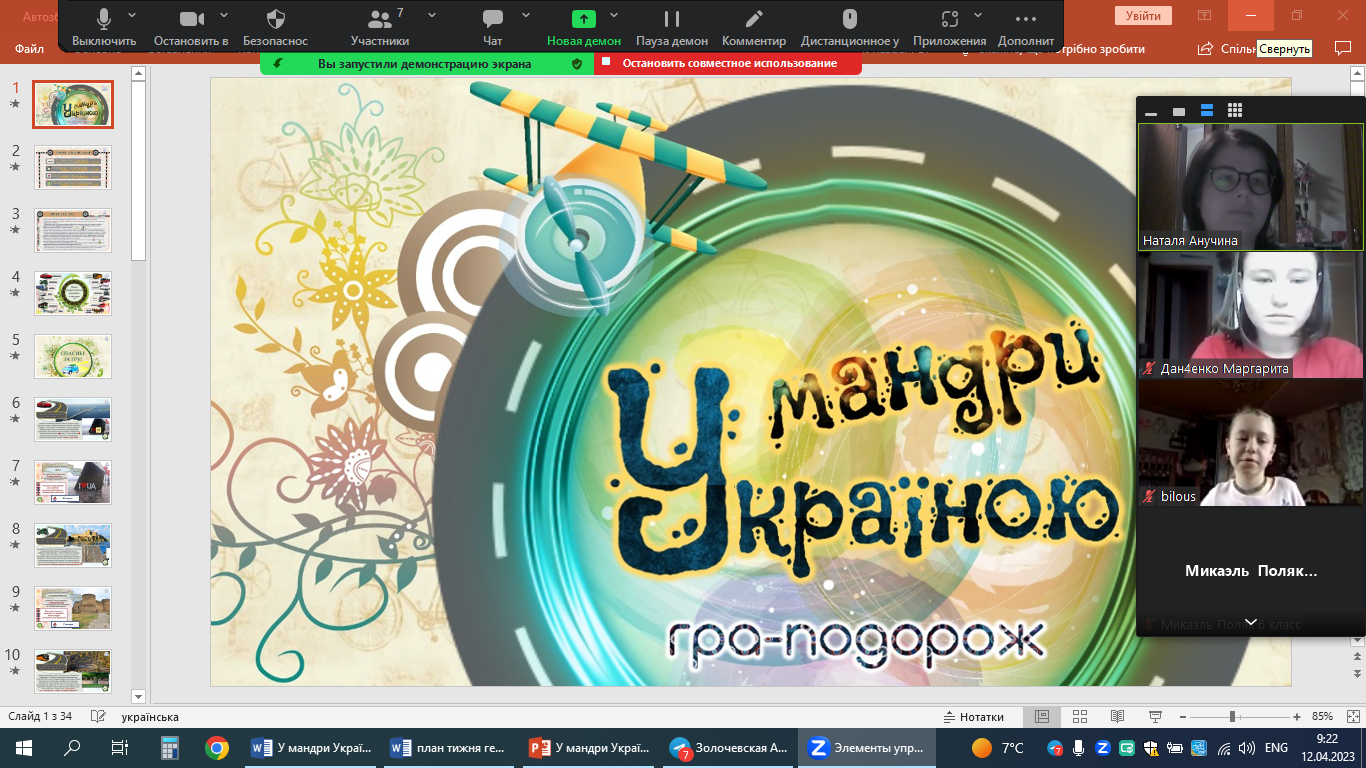This screenshot has height=768, width=1366.
Task: Switch to Word window план тижня
Action: 450,748
